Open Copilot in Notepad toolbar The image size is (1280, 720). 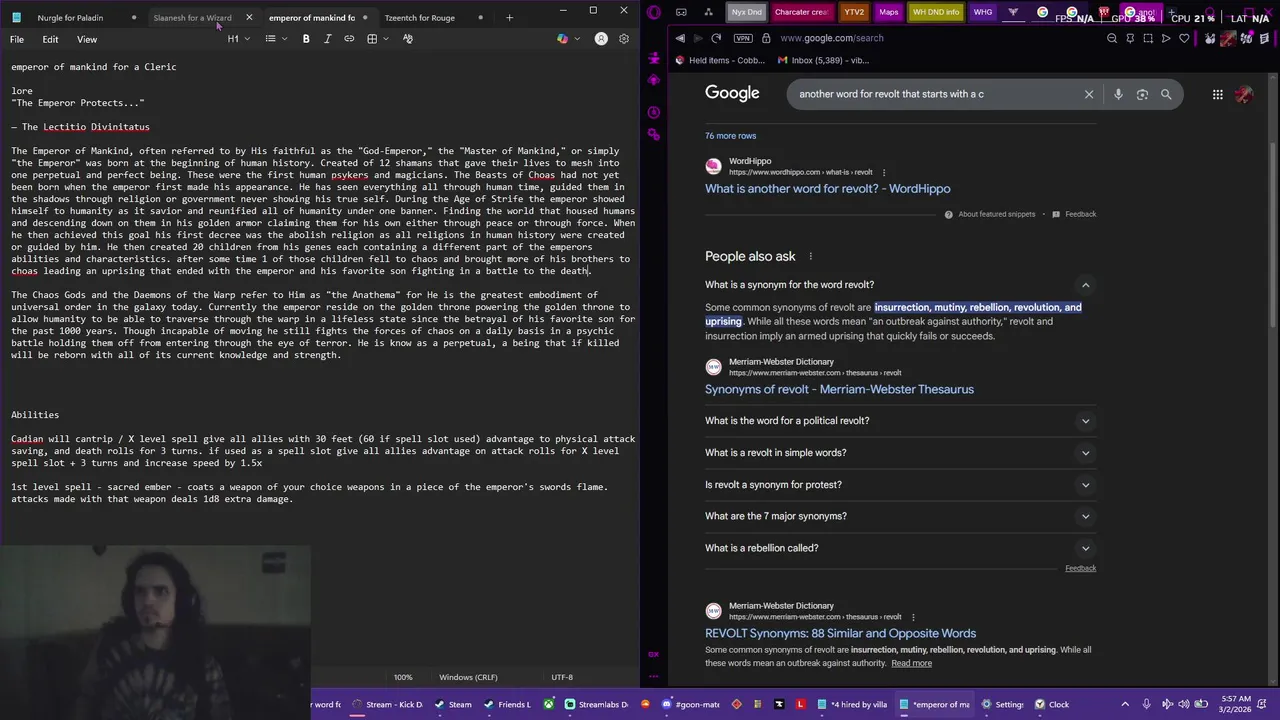(562, 39)
